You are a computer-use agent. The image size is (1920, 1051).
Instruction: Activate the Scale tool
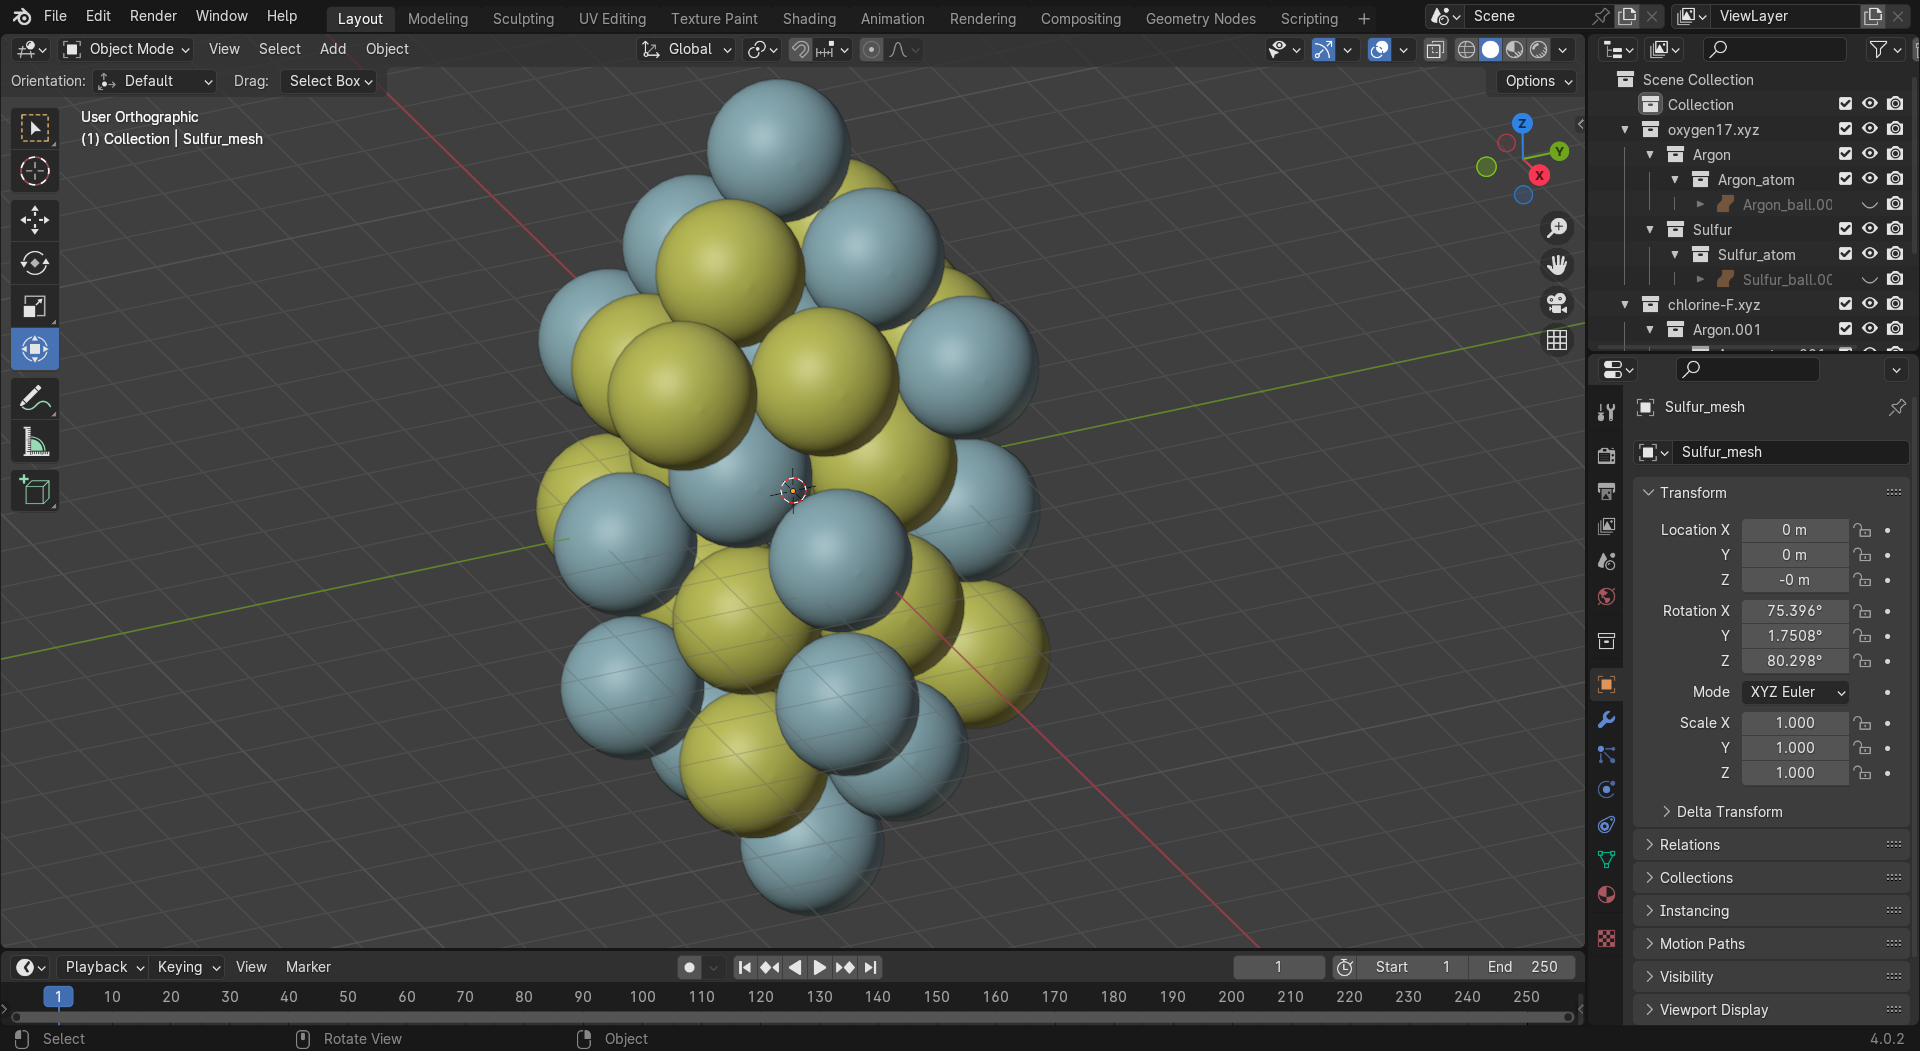point(35,307)
